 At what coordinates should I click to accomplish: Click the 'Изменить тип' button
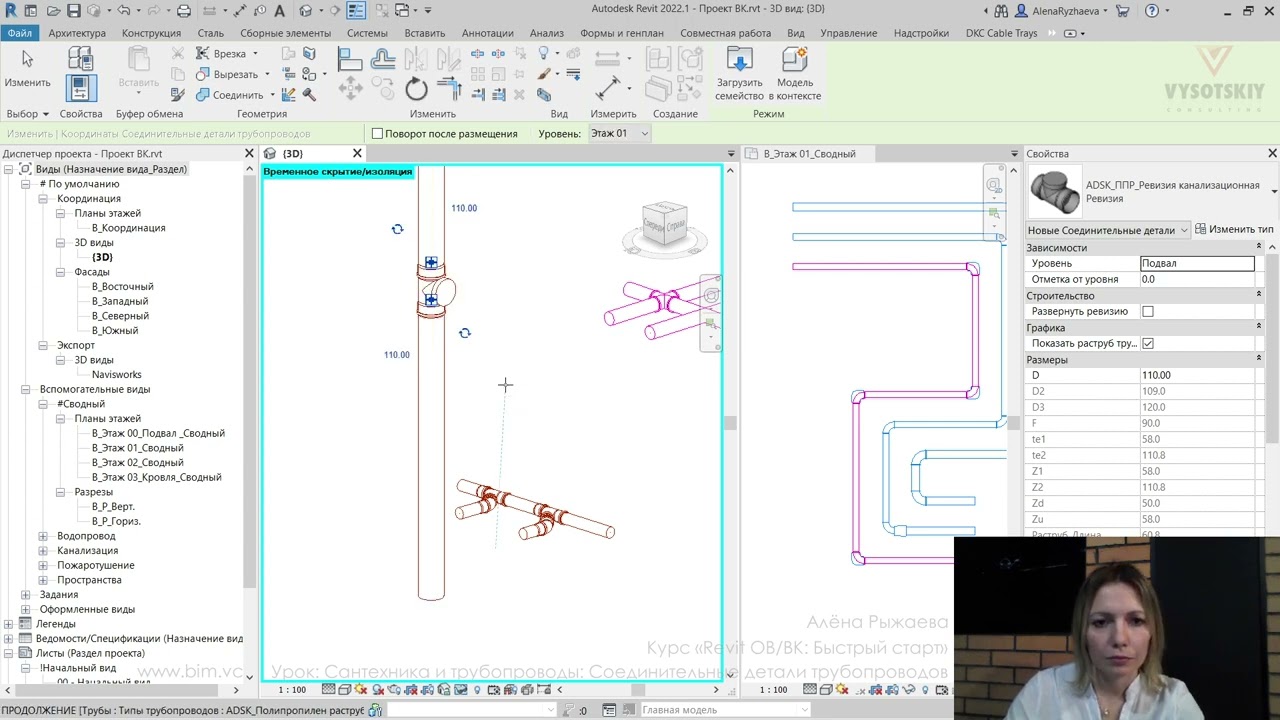pyautogui.click(x=1234, y=230)
